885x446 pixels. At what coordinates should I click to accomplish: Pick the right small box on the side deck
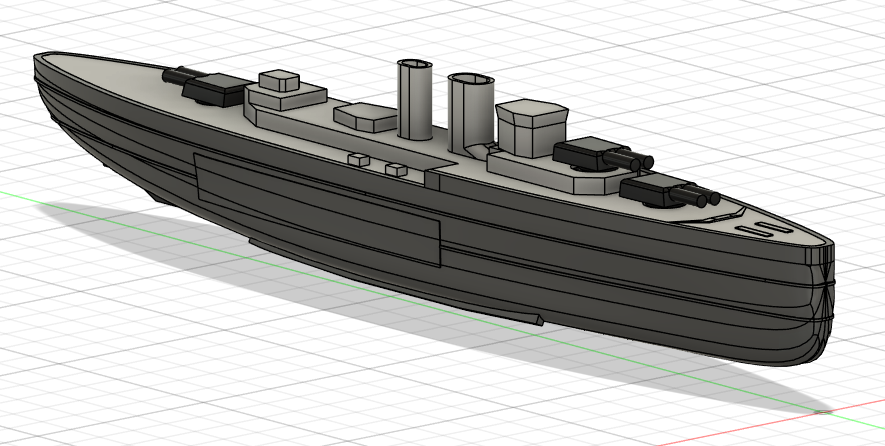396,169
